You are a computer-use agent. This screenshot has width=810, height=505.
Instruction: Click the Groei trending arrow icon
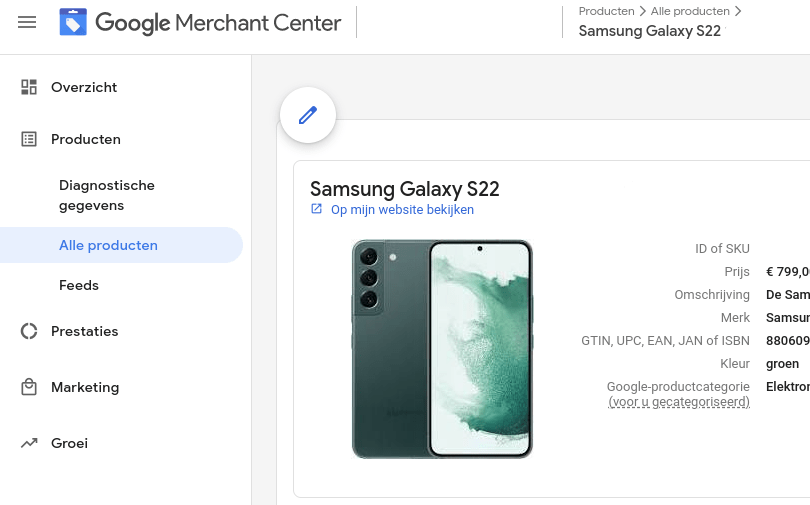point(29,443)
